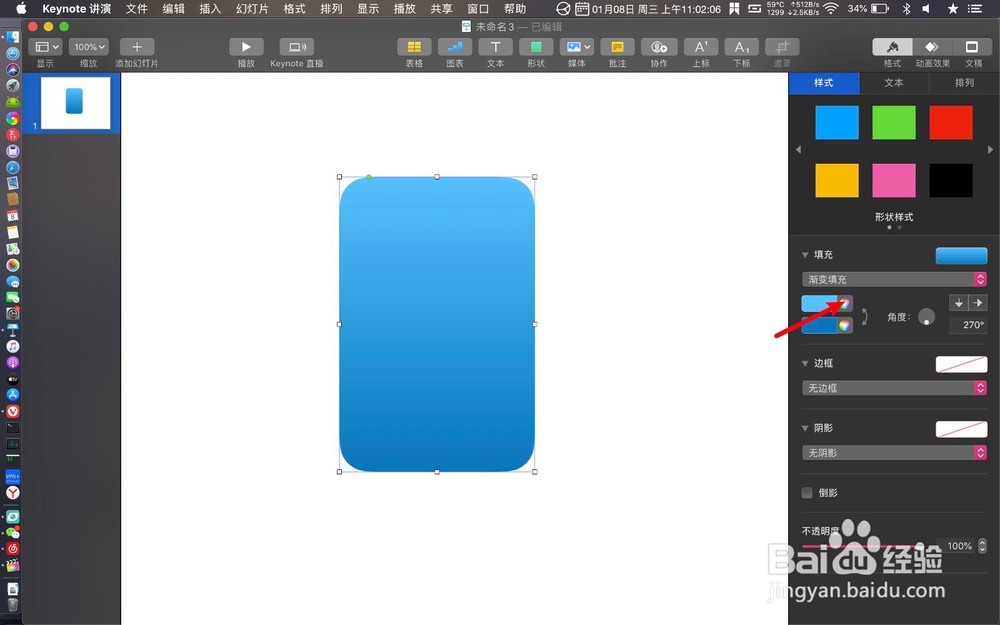The height and width of the screenshot is (625, 1000).
Task: Open color wheel for top gradient color
Action: pyautogui.click(x=844, y=304)
